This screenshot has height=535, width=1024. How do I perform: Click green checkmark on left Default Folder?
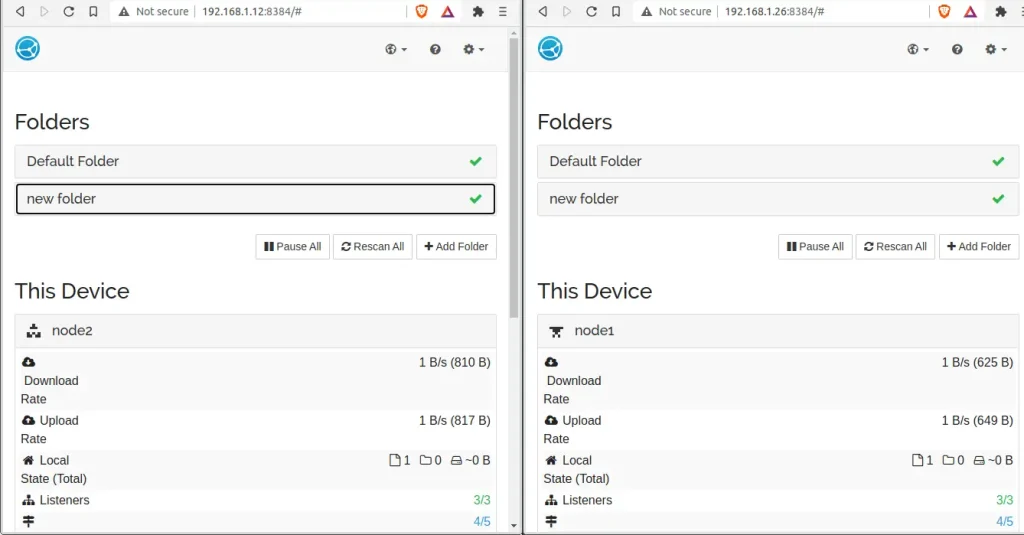click(475, 161)
